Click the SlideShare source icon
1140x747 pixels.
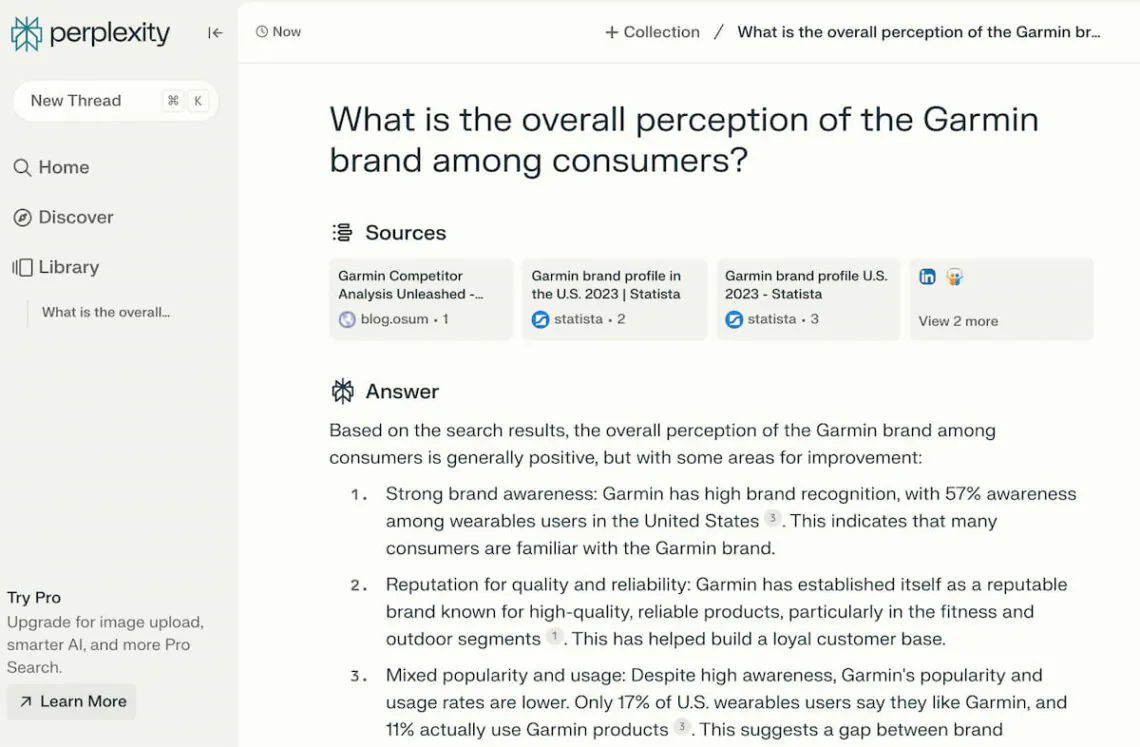[955, 276]
